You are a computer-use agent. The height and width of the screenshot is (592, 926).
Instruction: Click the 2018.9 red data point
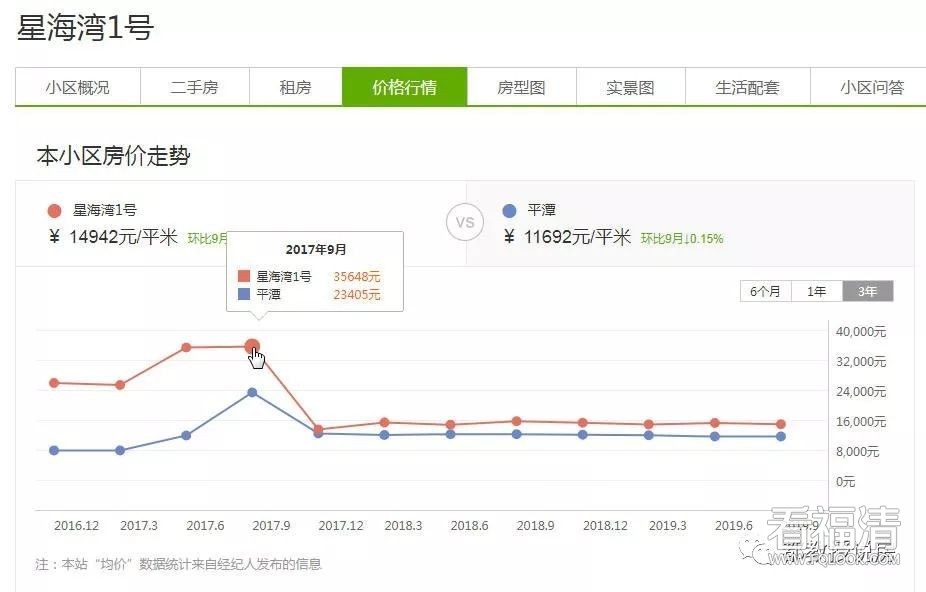coord(517,421)
